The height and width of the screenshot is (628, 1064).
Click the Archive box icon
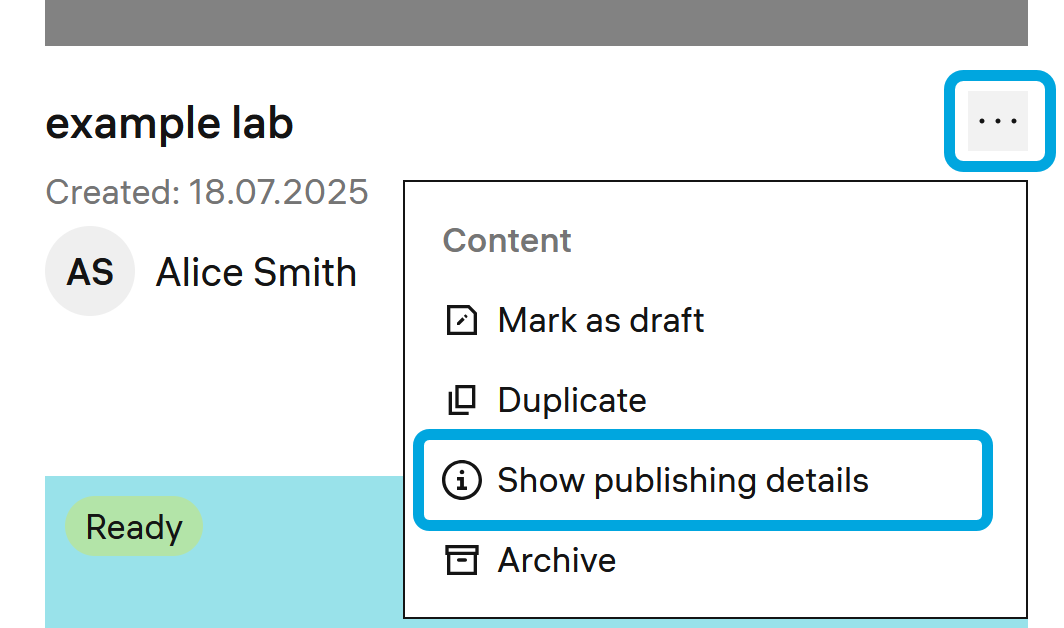coord(461,560)
